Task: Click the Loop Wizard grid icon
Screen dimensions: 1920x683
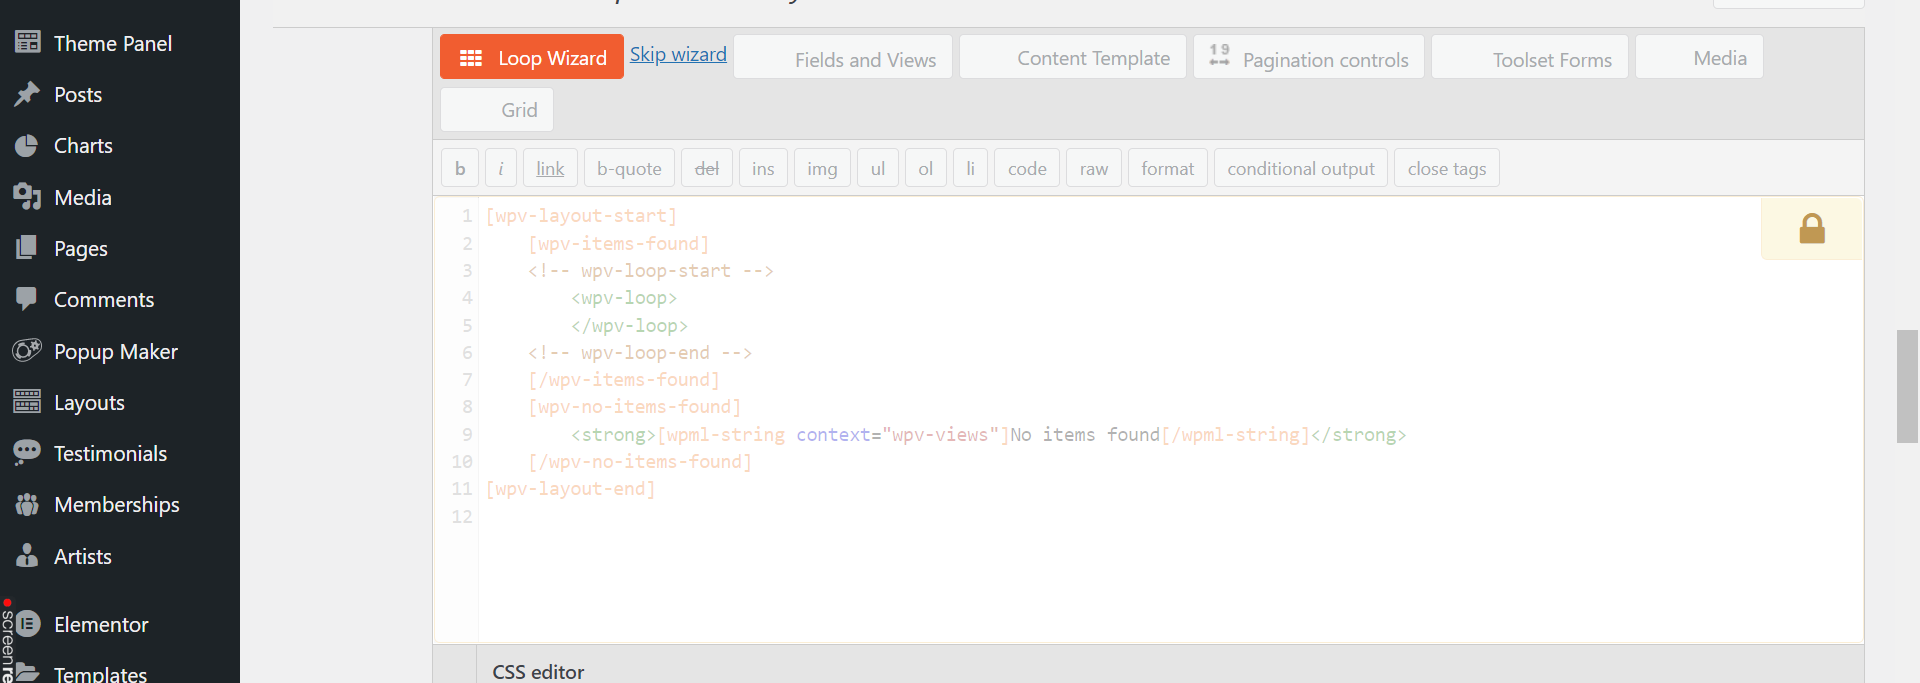Action: pos(471,58)
